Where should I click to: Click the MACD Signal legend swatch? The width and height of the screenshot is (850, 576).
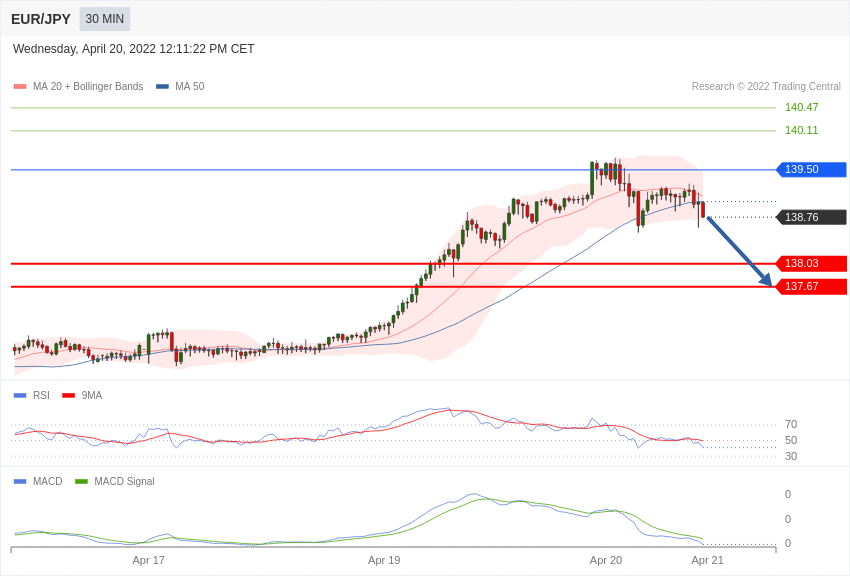click(81, 481)
